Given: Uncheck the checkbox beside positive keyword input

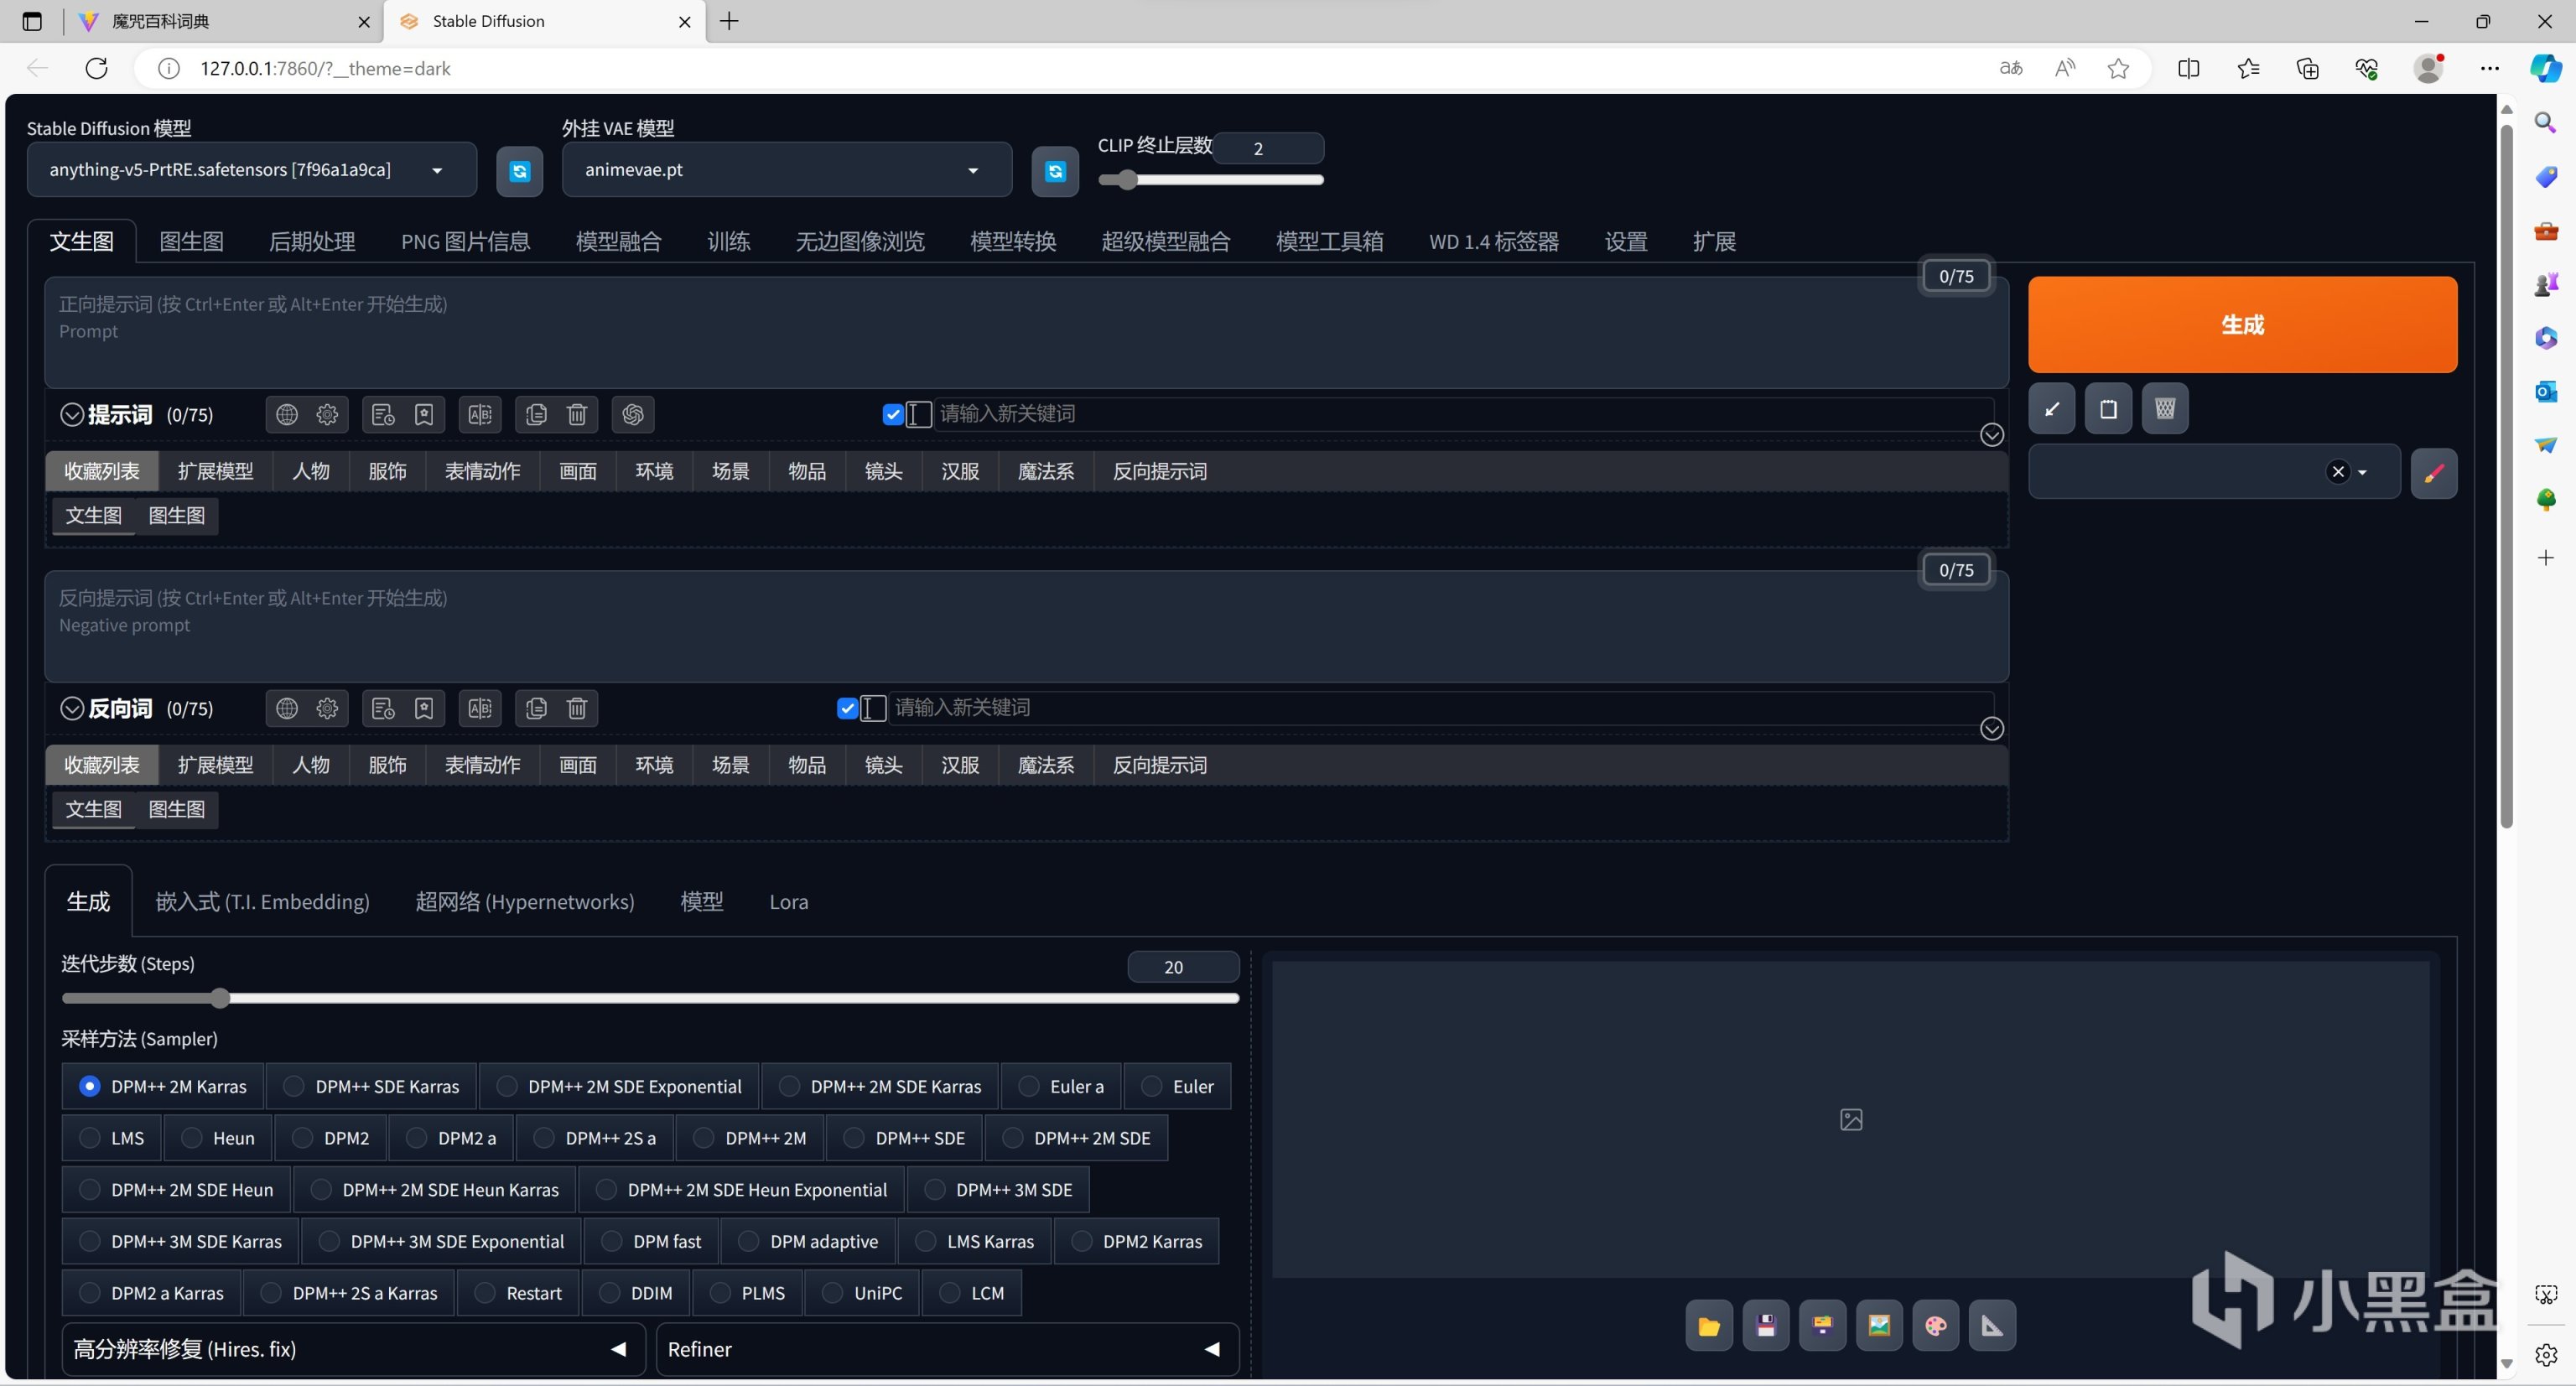Looking at the screenshot, I should [893, 414].
